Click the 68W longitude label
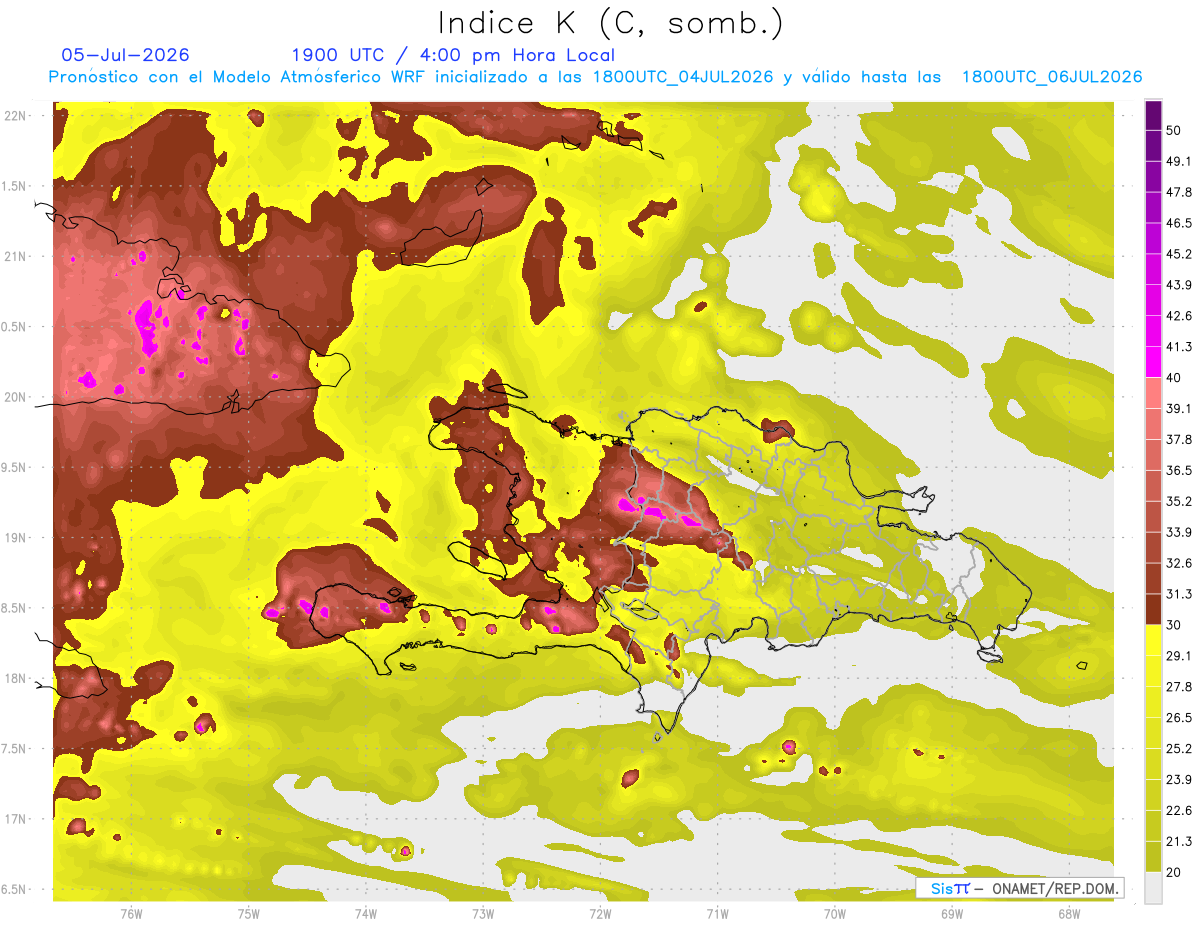The image size is (1200, 927). pos(1069,914)
